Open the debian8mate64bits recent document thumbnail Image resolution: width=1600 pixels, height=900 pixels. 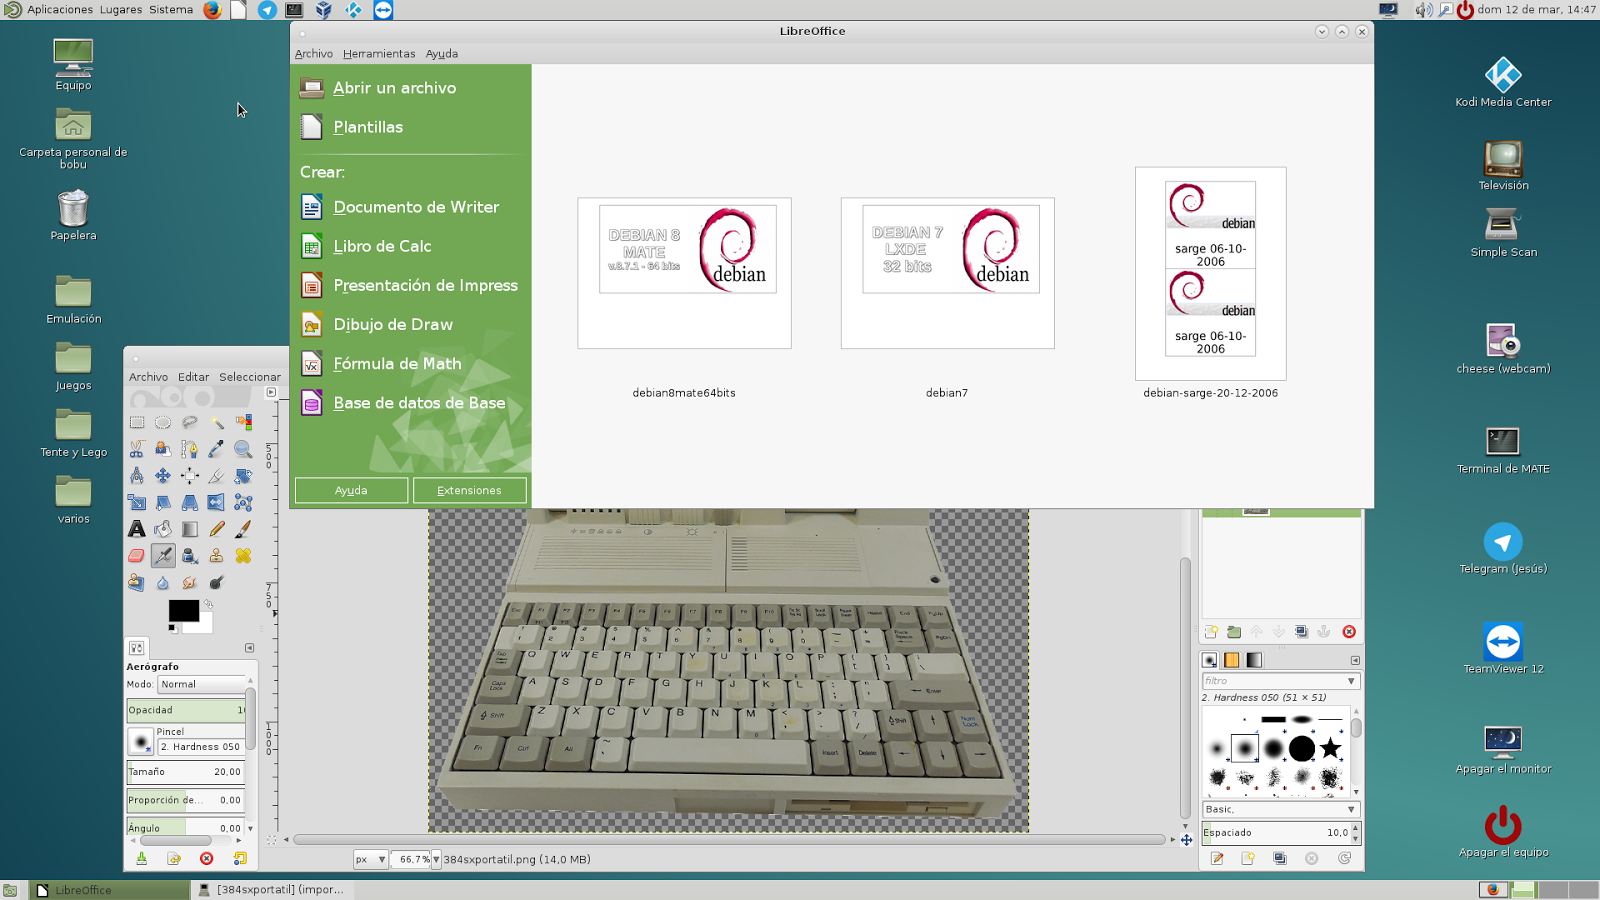pyautogui.click(x=684, y=273)
